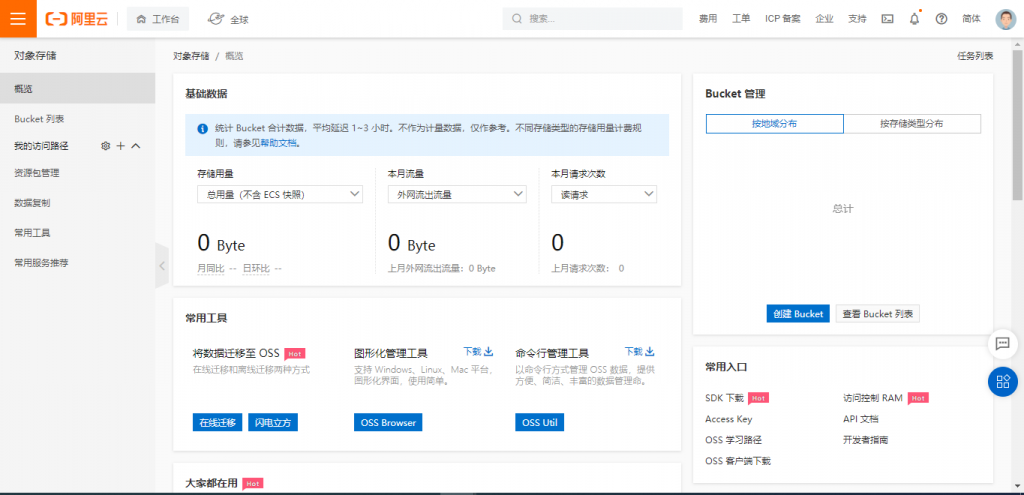Image resolution: width=1024 pixels, height=495 pixels.
Task: Click the info icon in the blue notice
Action: pos(202,128)
